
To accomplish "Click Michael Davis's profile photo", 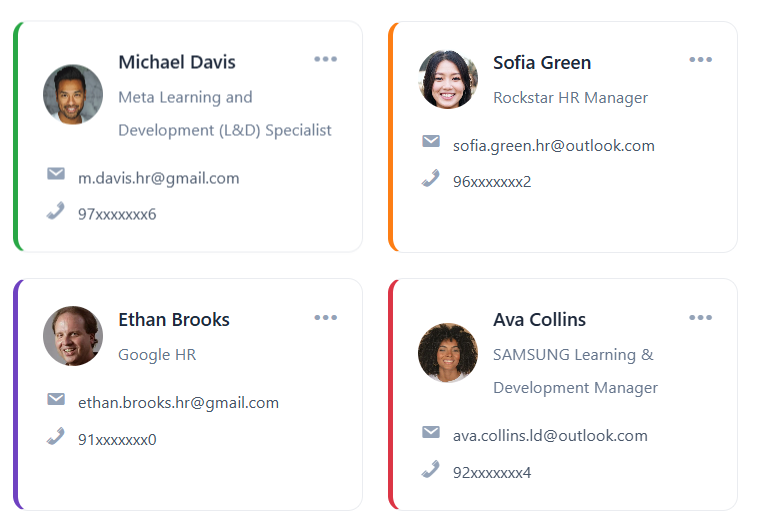I will tap(73, 95).
